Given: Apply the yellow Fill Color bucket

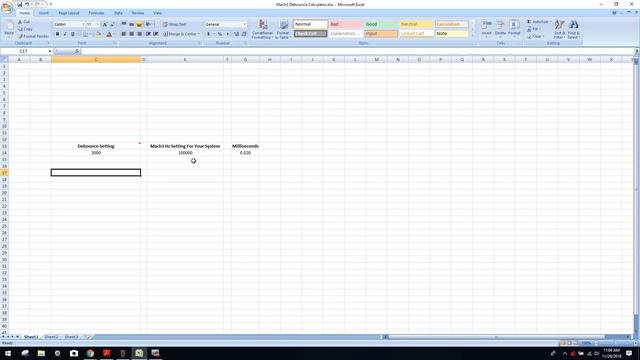Looking at the screenshot, I should (x=98, y=34).
